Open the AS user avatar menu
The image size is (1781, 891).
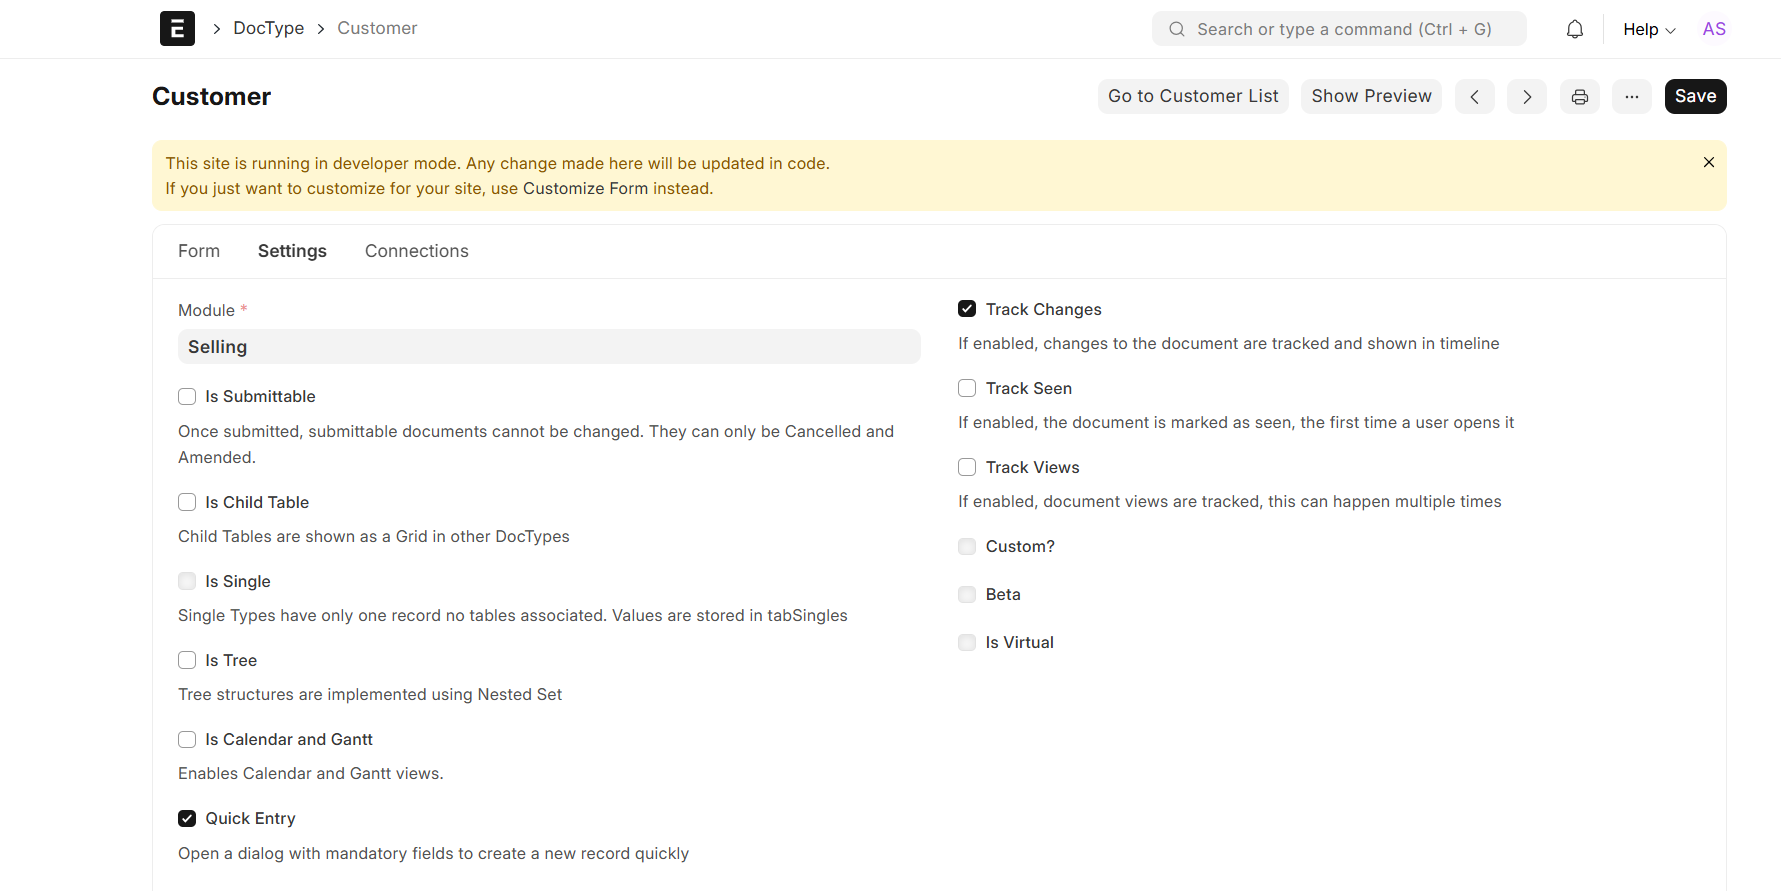click(1713, 29)
